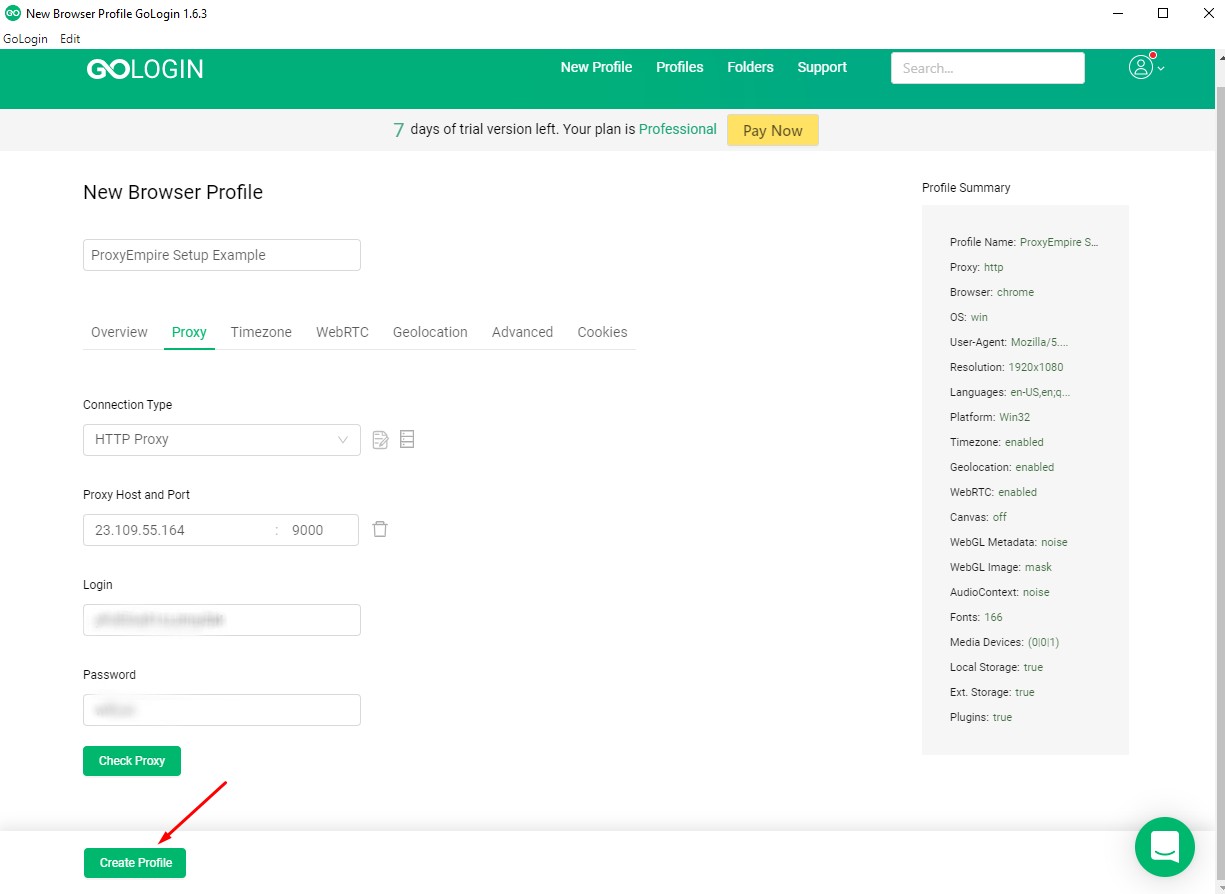Switch to the Timezone tab
Viewport: 1225px width, 894px height.
[x=260, y=332]
